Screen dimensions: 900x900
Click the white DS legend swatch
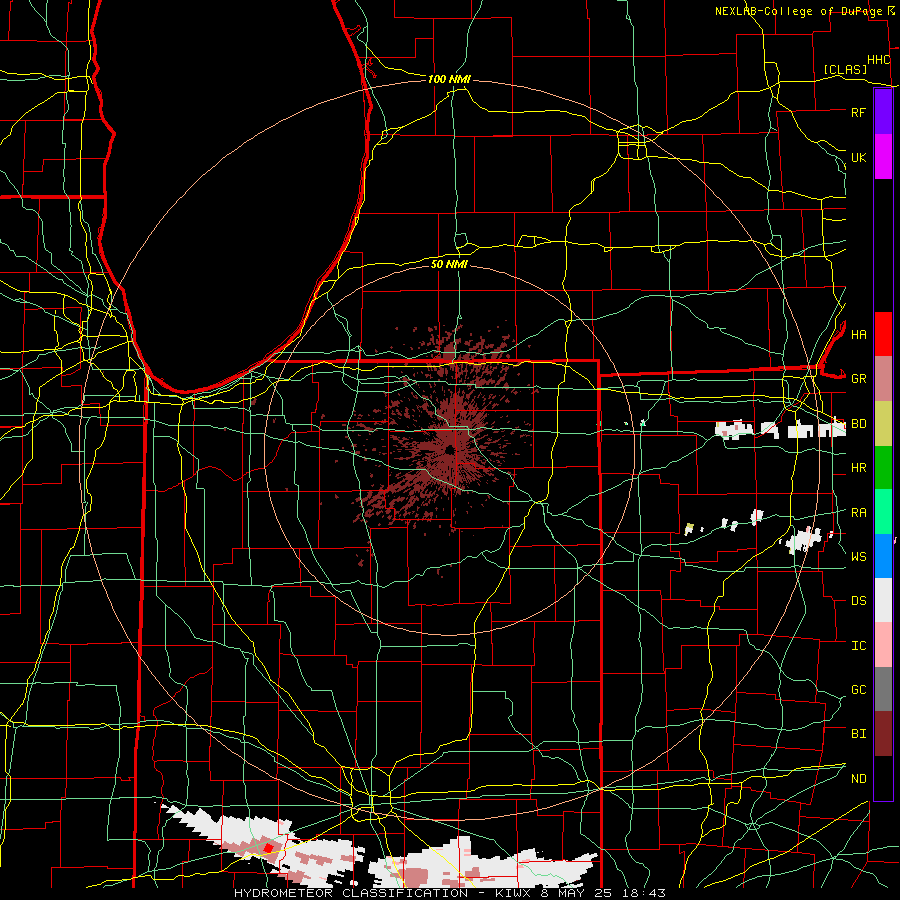pos(883,600)
